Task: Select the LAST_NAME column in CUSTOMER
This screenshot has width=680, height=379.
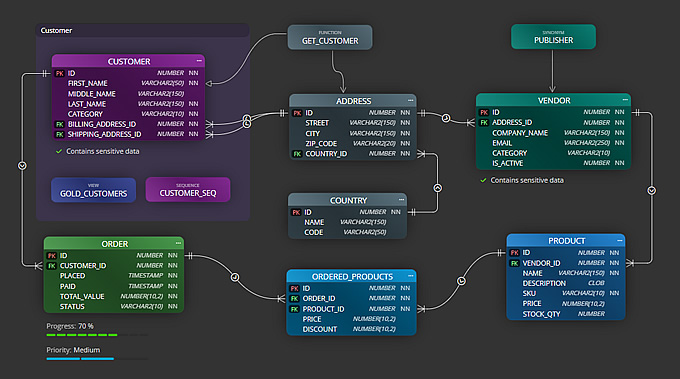Action: [128, 104]
